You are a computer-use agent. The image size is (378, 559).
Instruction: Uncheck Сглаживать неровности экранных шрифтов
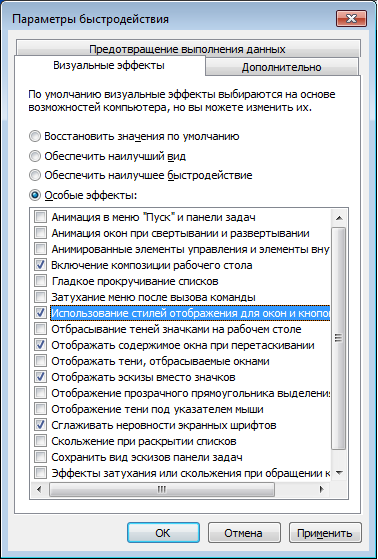40,425
